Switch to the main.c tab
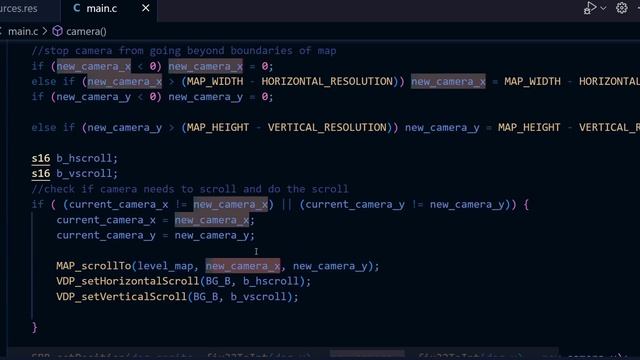Viewport: 640px width, 360px height. [101, 8]
